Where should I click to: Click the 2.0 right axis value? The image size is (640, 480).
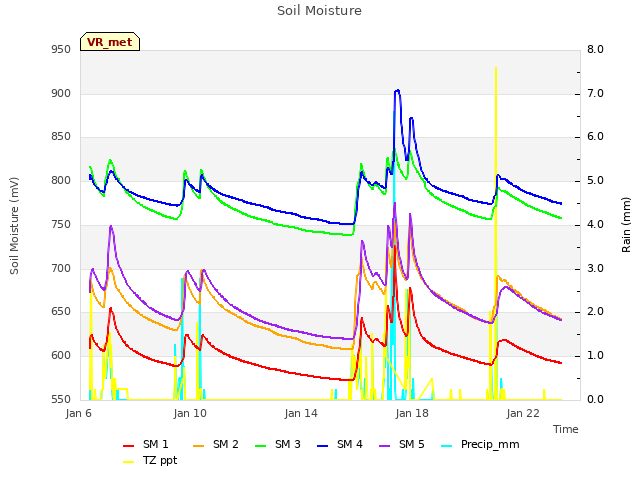595,312
